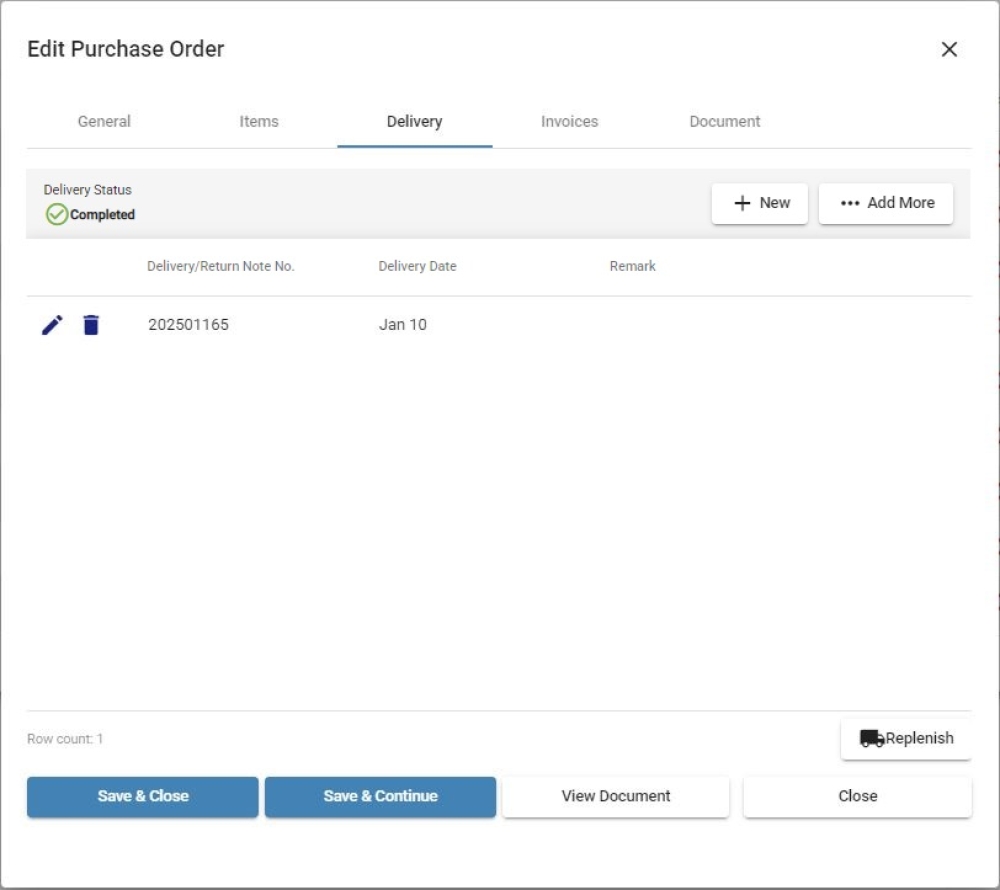Select delivery note number 202501165
Screen dimensions: 1000x890
188,325
